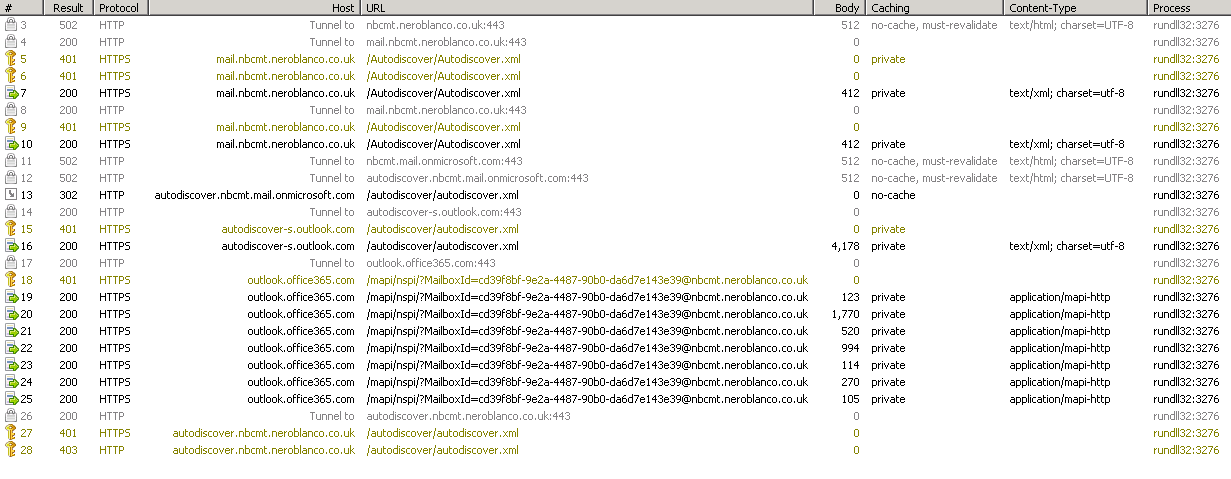Select the lock icon of session 14
This screenshot has width=1231, height=479.
(x=11, y=212)
